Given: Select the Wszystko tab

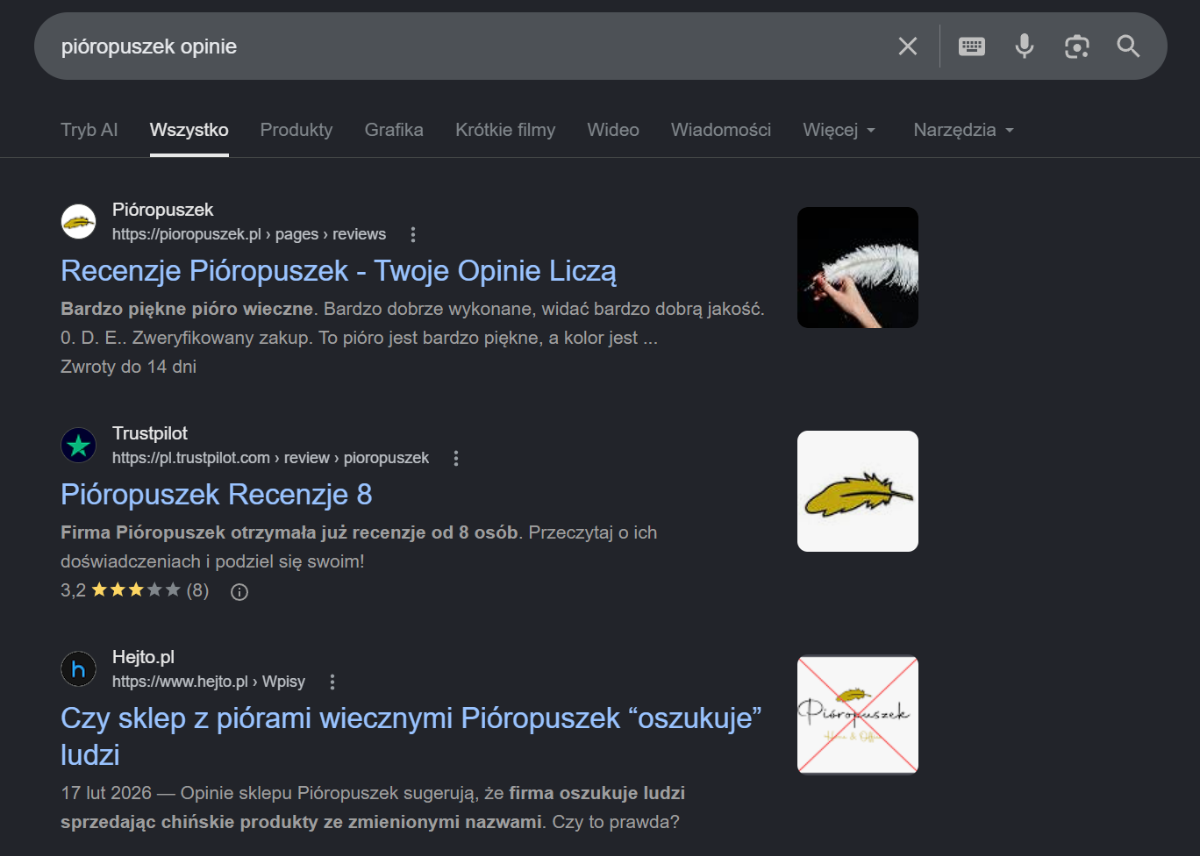Looking at the screenshot, I should 189,130.
